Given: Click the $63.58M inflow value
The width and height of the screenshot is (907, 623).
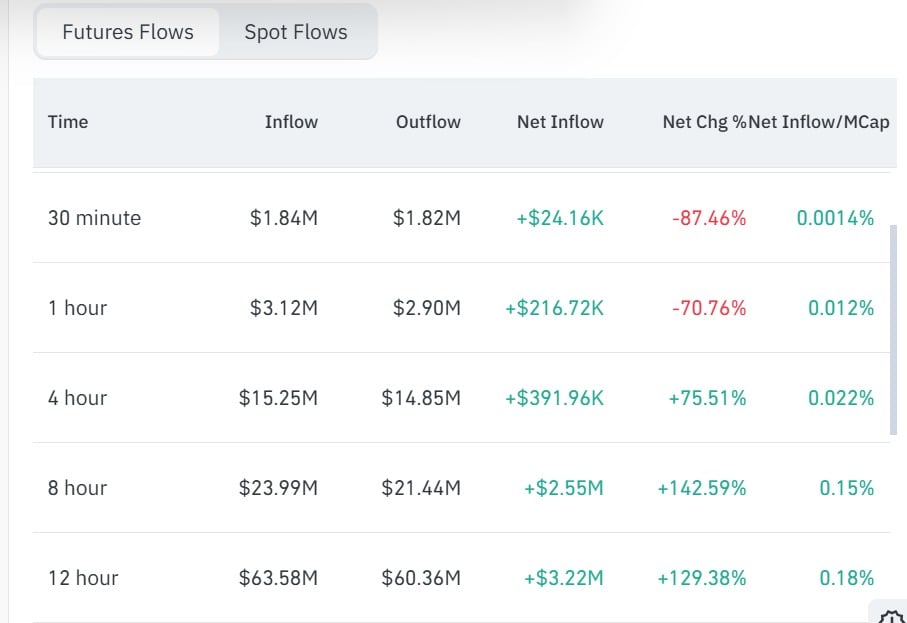Looking at the screenshot, I should 278,578.
